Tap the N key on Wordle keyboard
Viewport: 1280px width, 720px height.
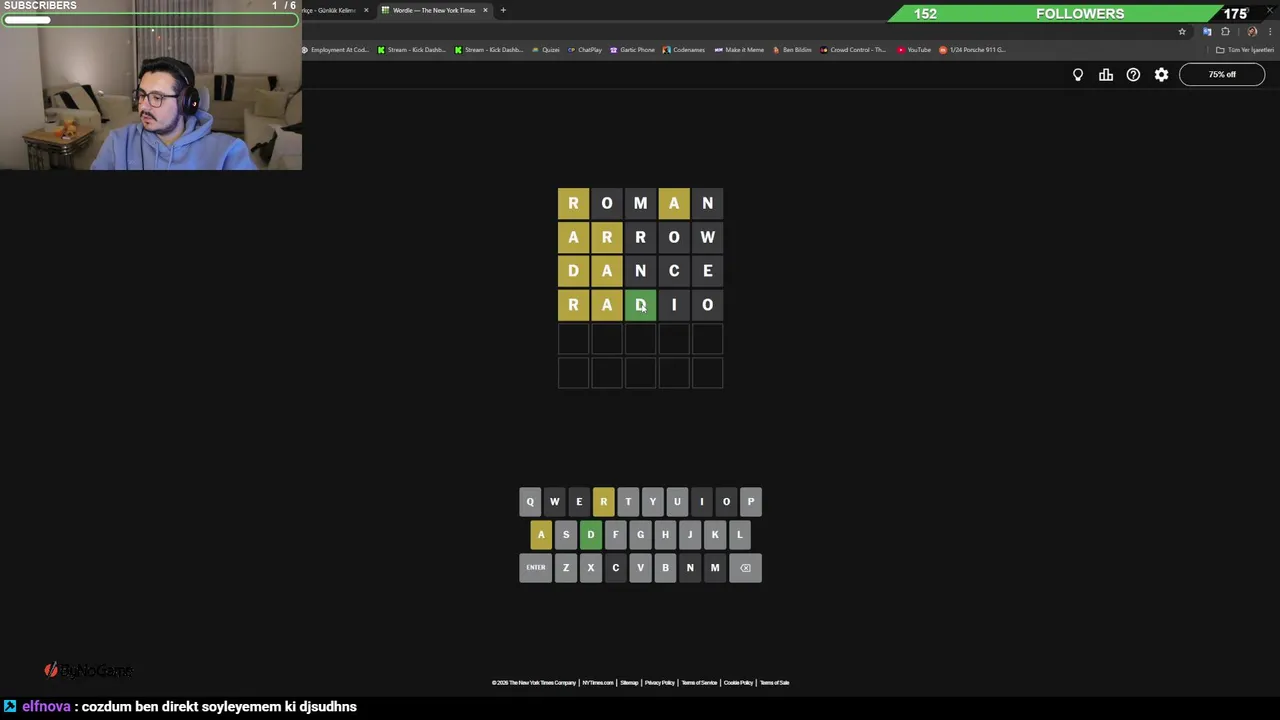[x=689, y=568]
